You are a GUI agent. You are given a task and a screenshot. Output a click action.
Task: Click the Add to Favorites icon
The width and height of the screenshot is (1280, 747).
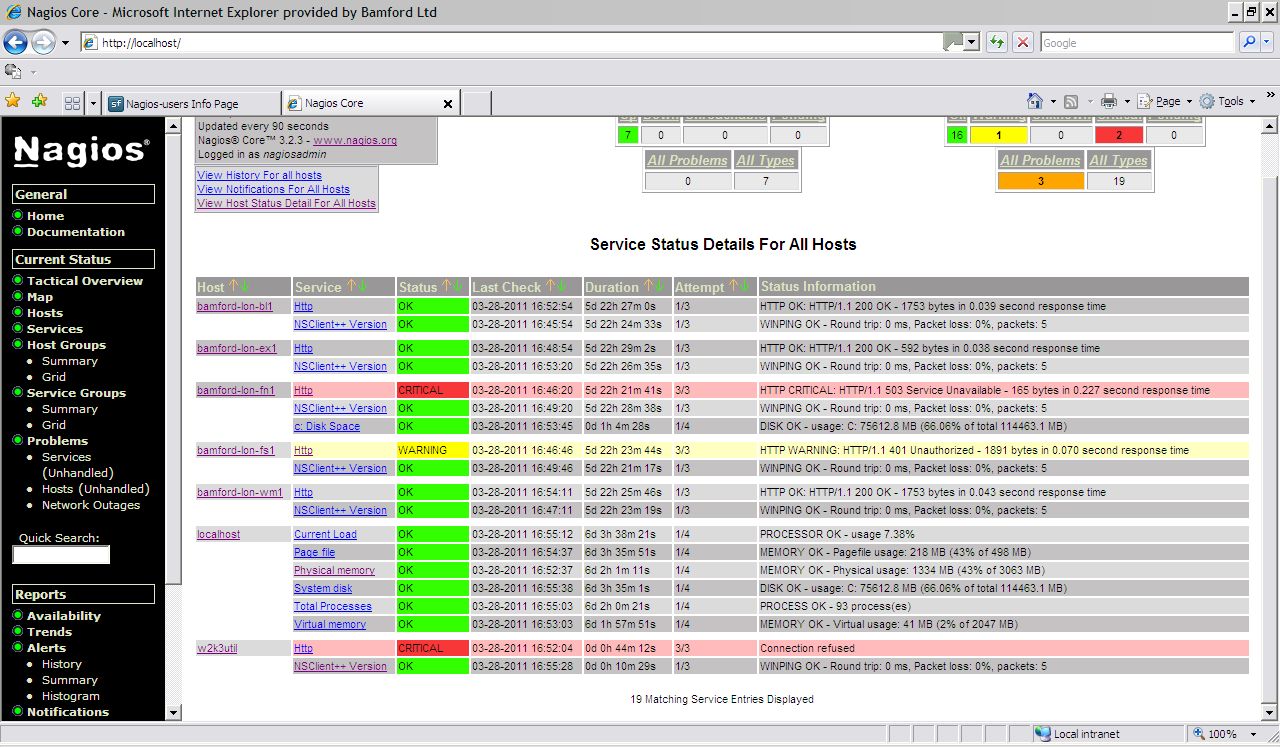coord(39,101)
